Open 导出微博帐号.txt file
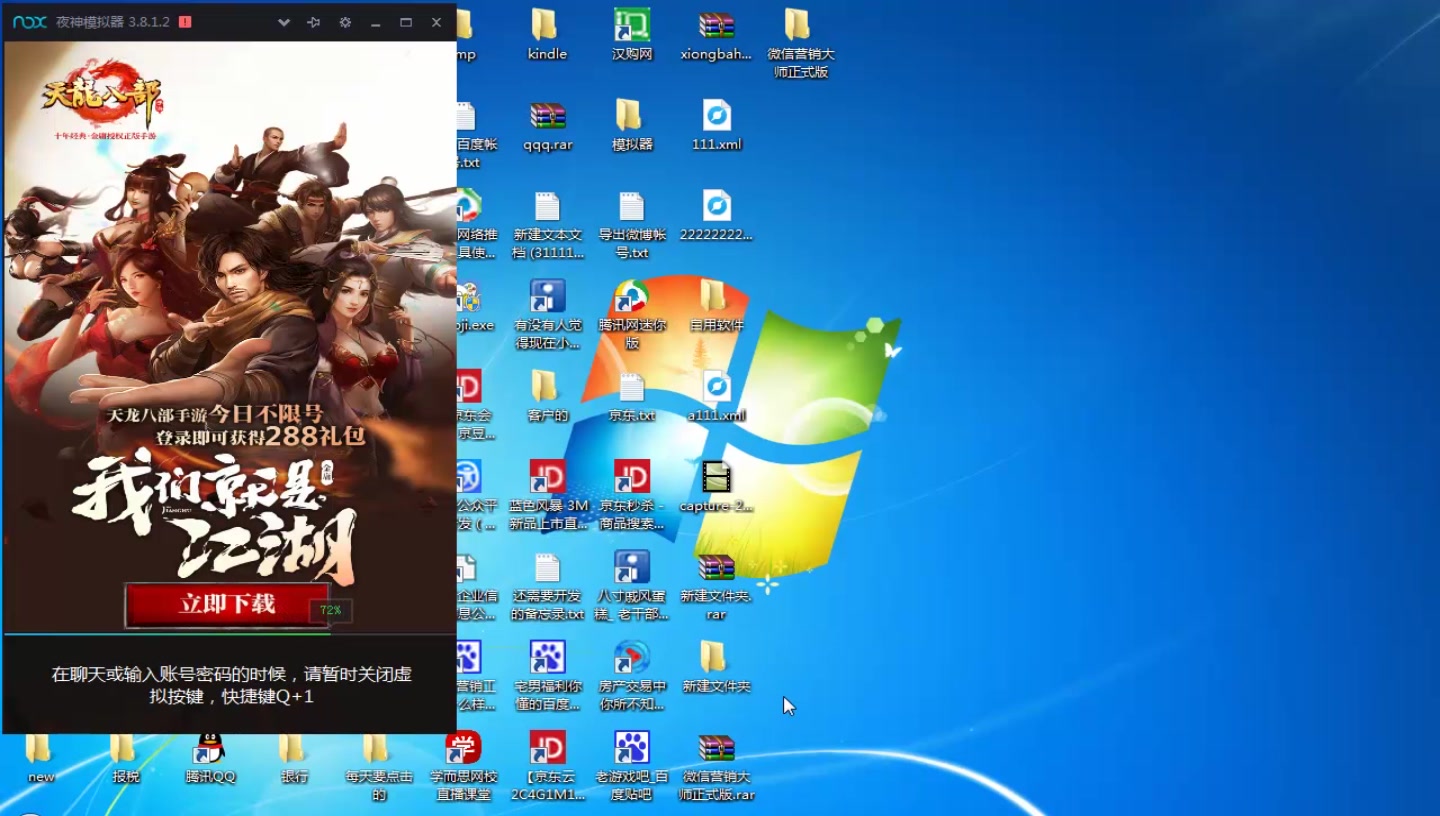The height and width of the screenshot is (816, 1440). [632, 225]
